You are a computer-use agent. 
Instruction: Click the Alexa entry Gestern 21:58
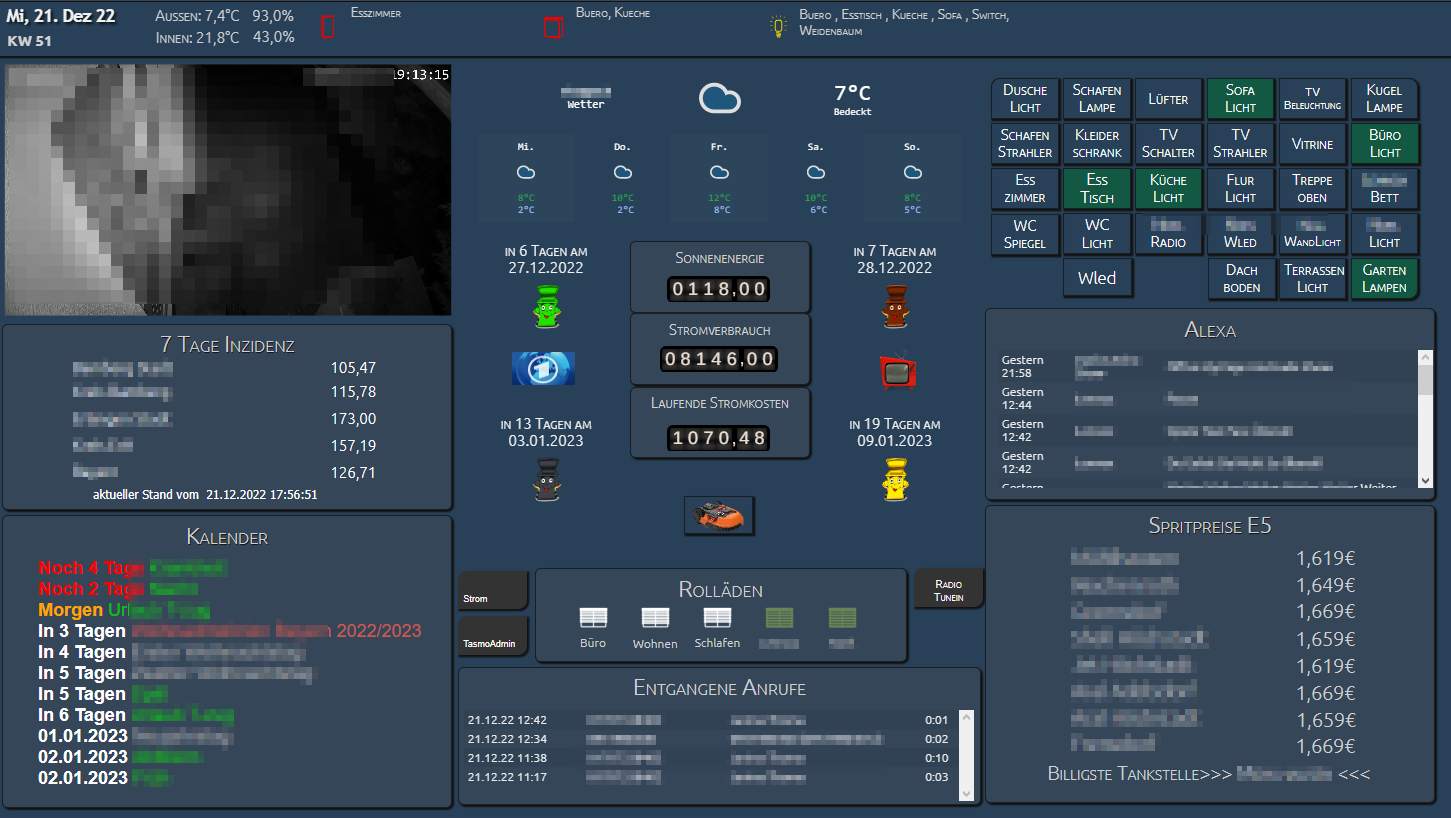point(1209,366)
